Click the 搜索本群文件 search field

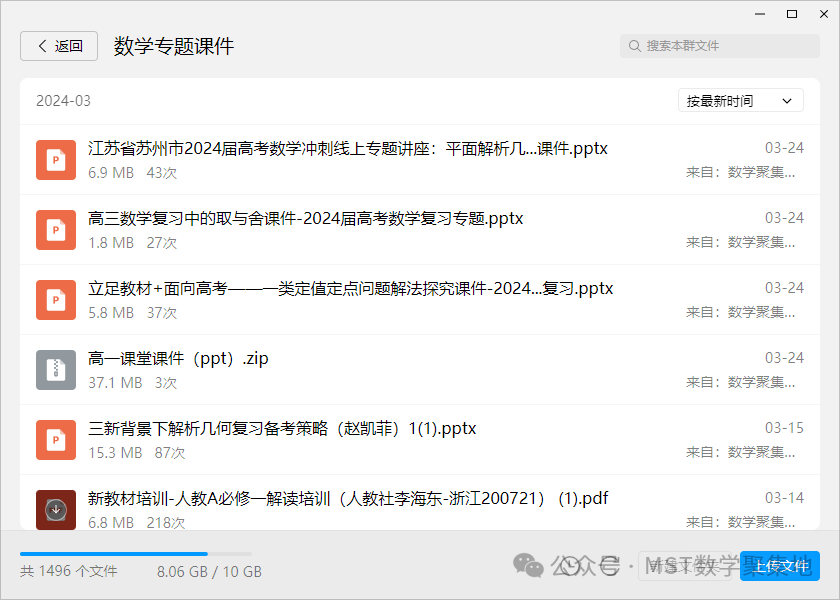(719, 46)
